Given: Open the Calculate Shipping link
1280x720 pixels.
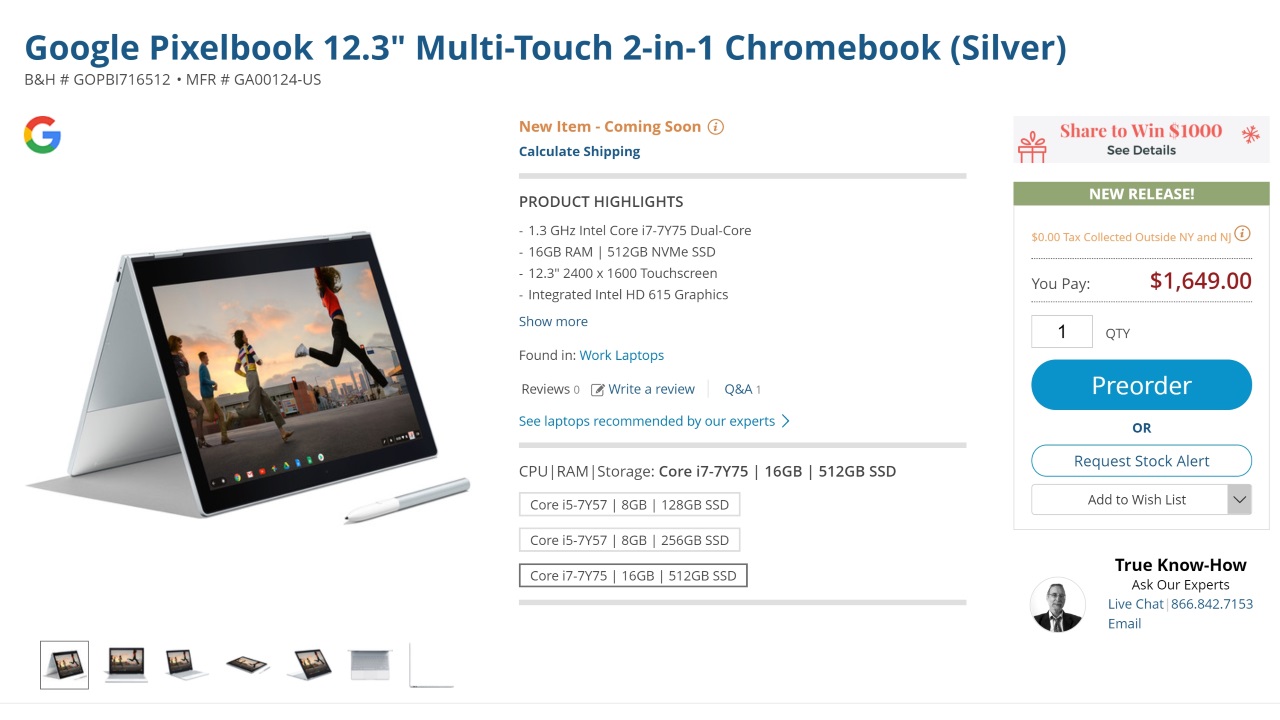Looking at the screenshot, I should click(x=579, y=152).
